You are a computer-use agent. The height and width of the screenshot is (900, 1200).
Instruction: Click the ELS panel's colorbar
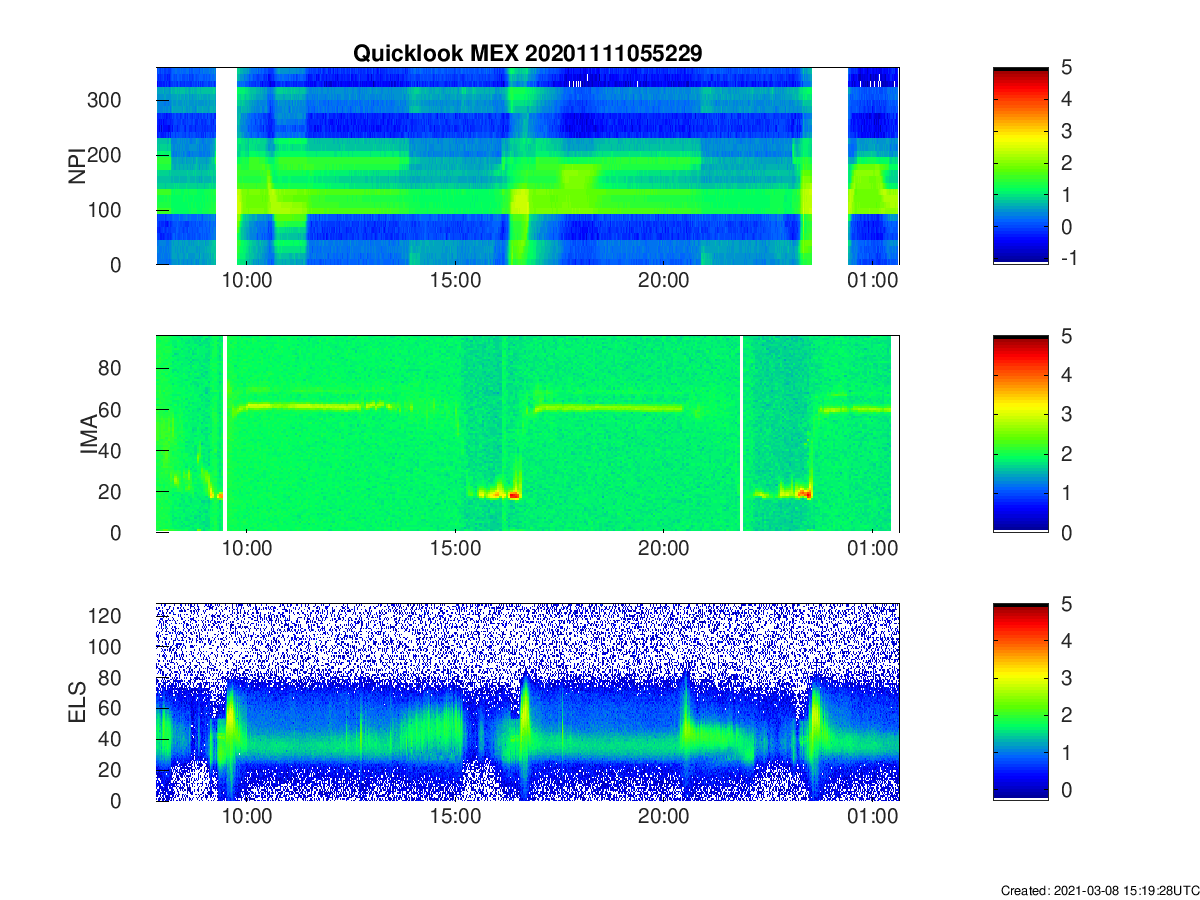point(1021,702)
